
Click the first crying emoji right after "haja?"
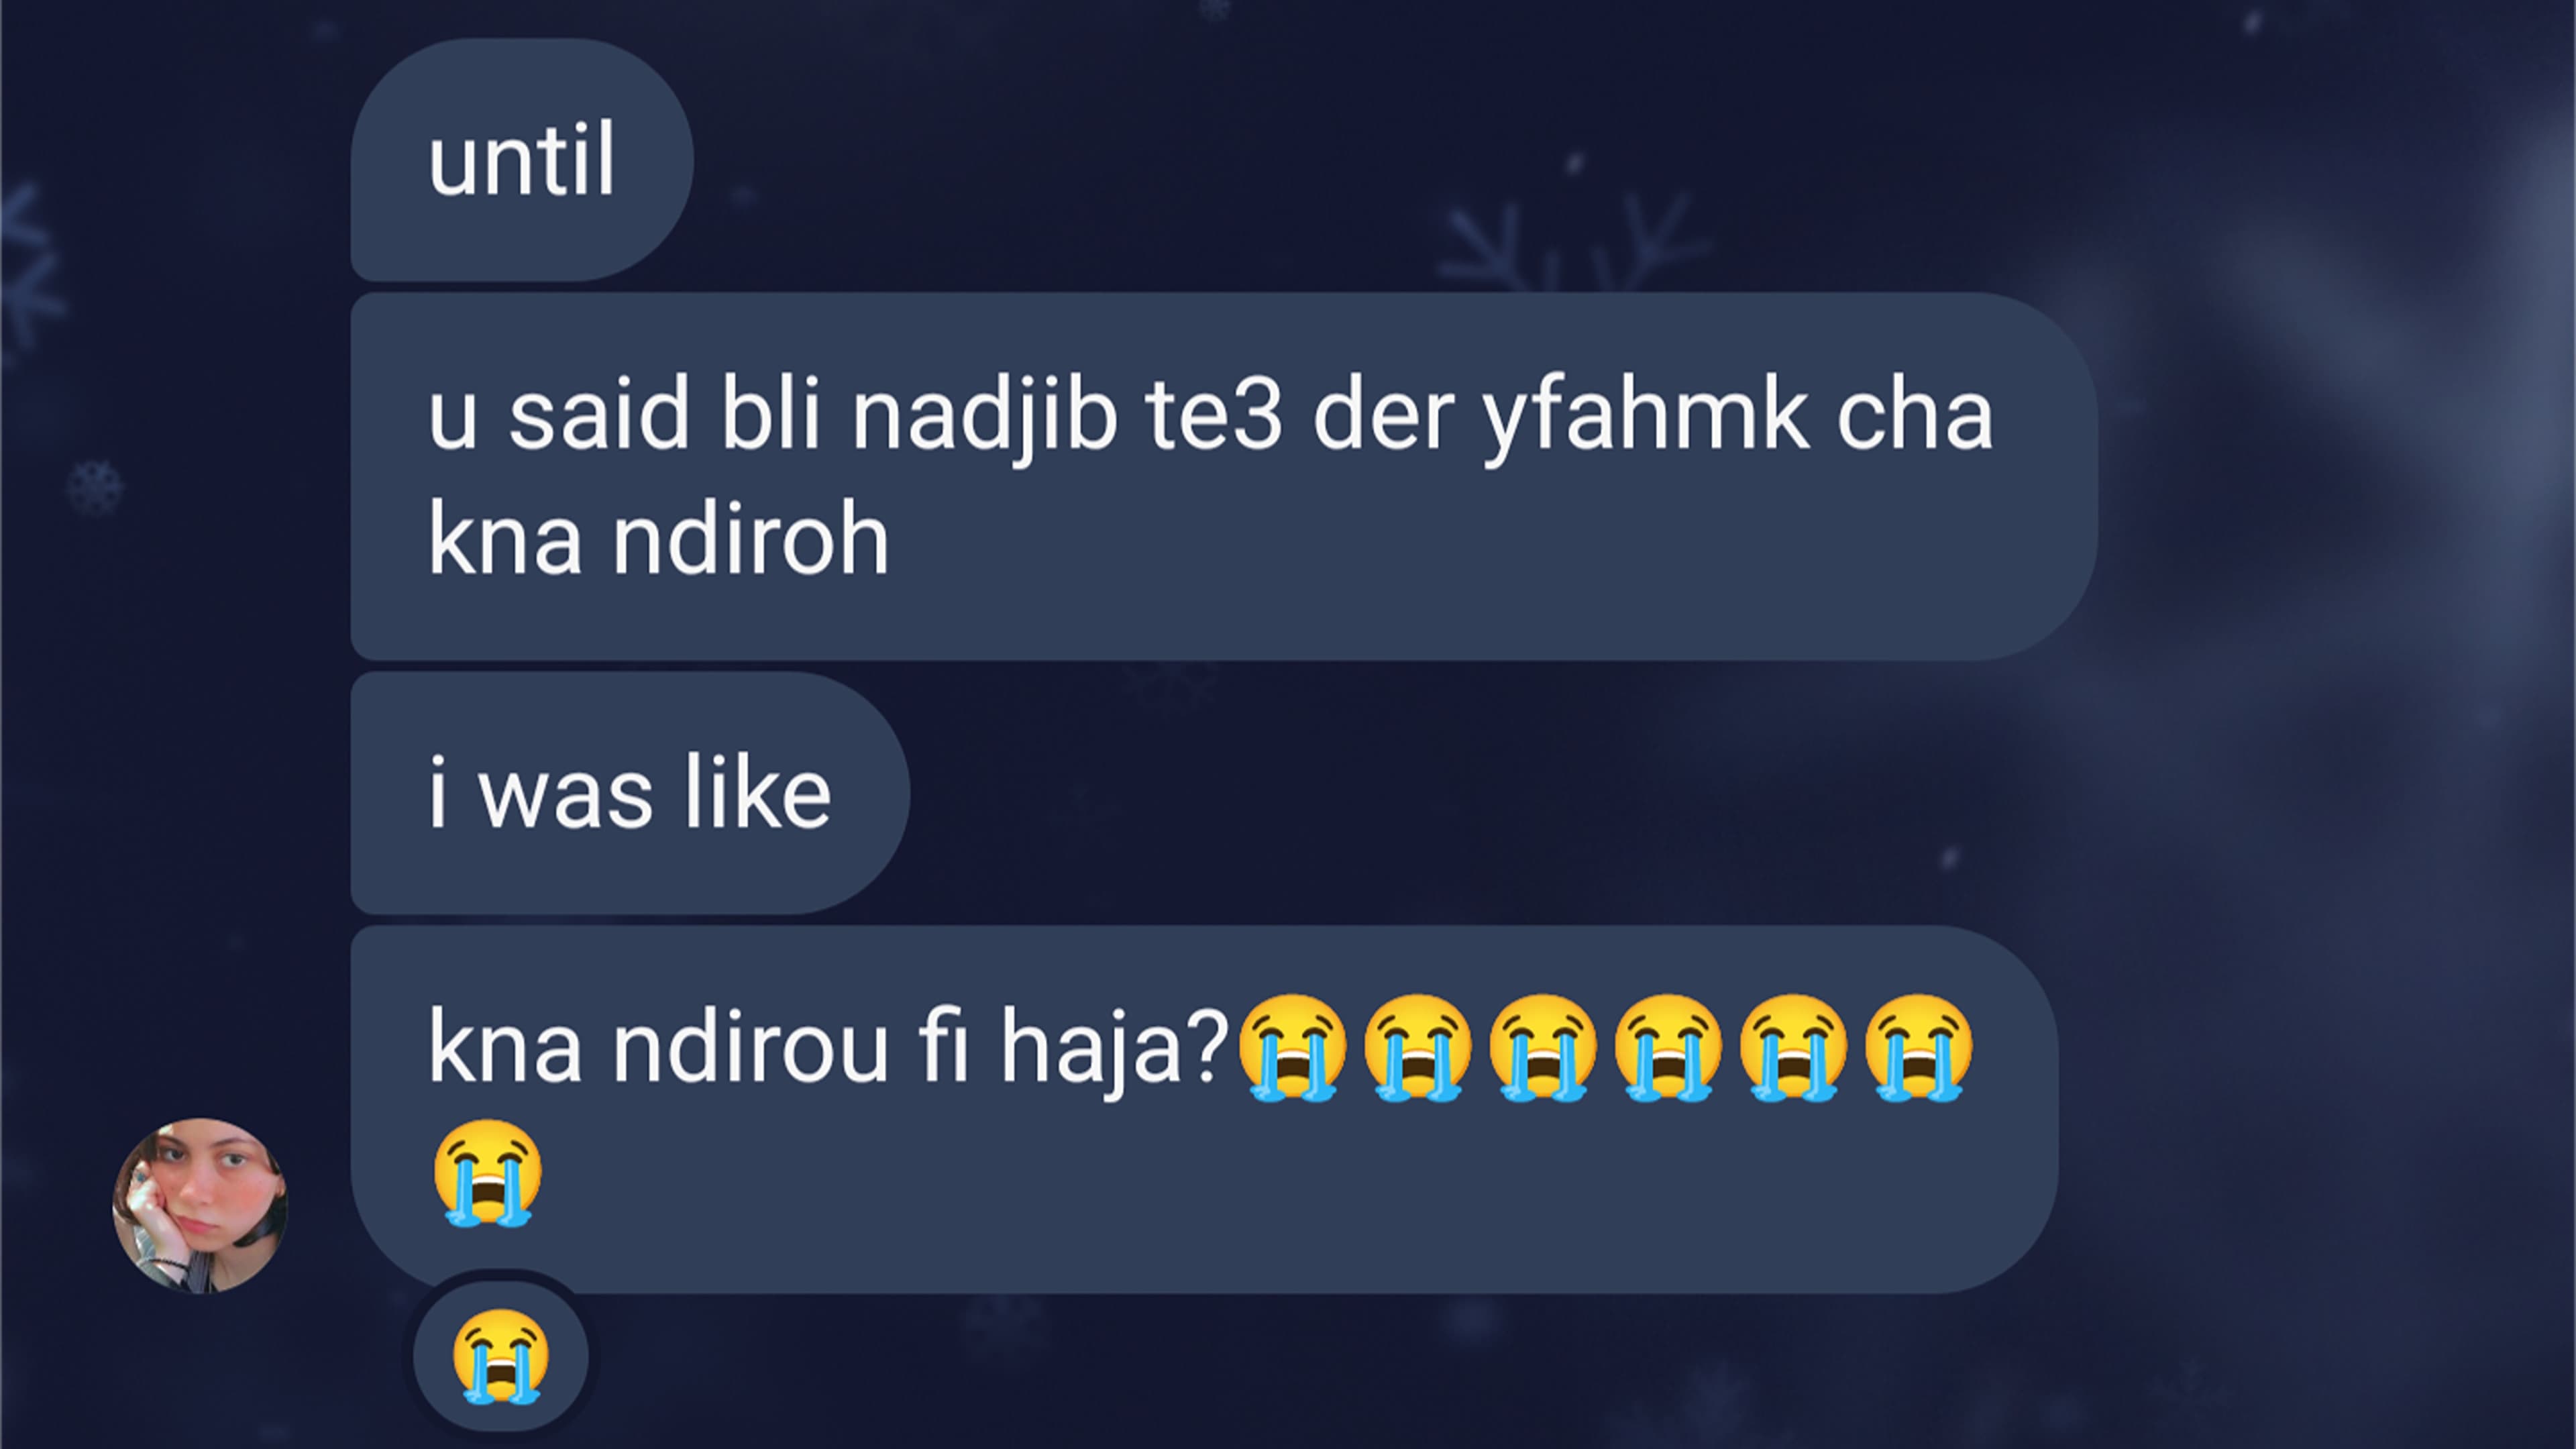1292,1047
